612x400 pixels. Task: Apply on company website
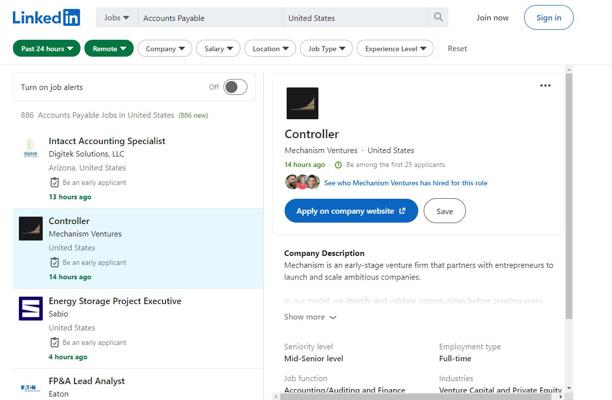click(x=351, y=211)
